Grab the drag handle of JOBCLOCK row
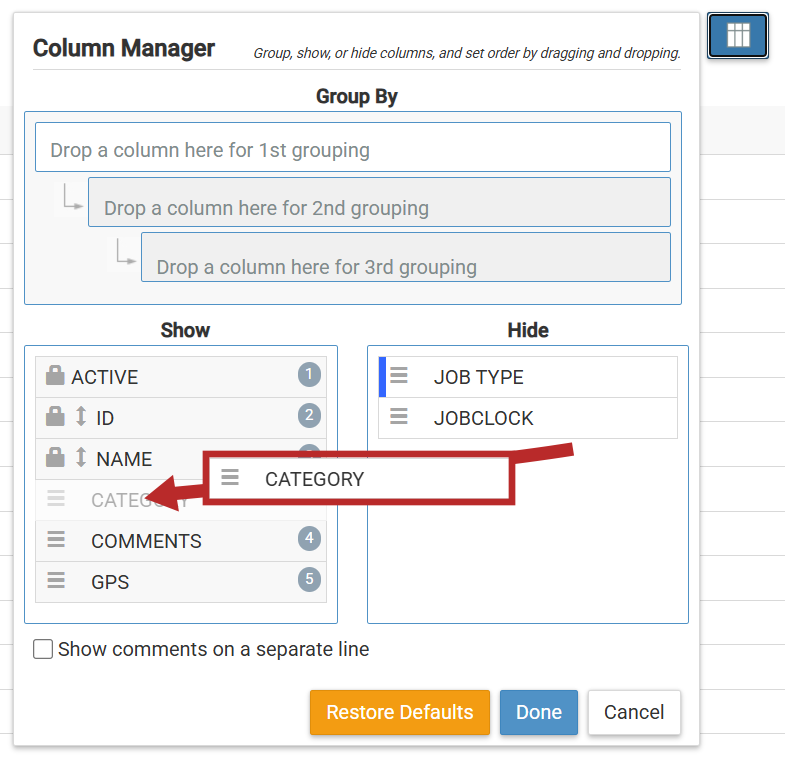The height and width of the screenshot is (762, 785). [x=399, y=416]
